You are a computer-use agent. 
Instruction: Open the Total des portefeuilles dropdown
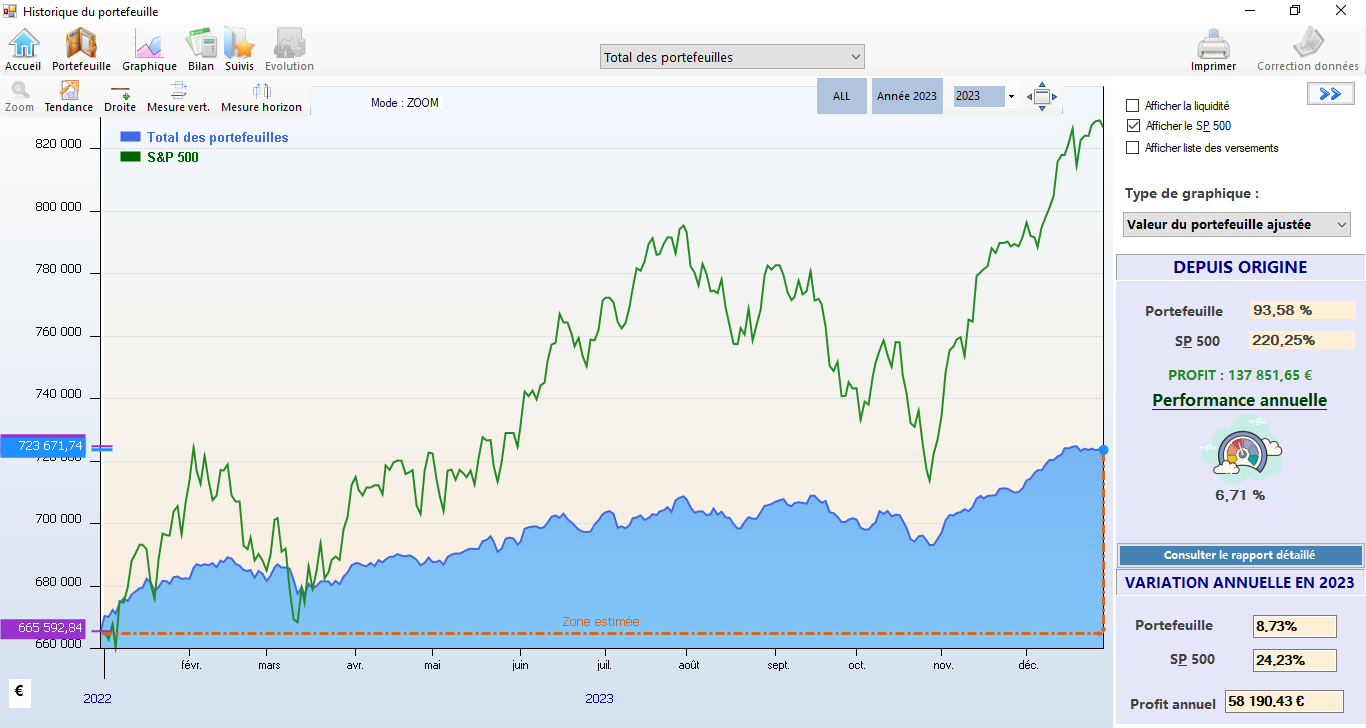tap(732, 57)
